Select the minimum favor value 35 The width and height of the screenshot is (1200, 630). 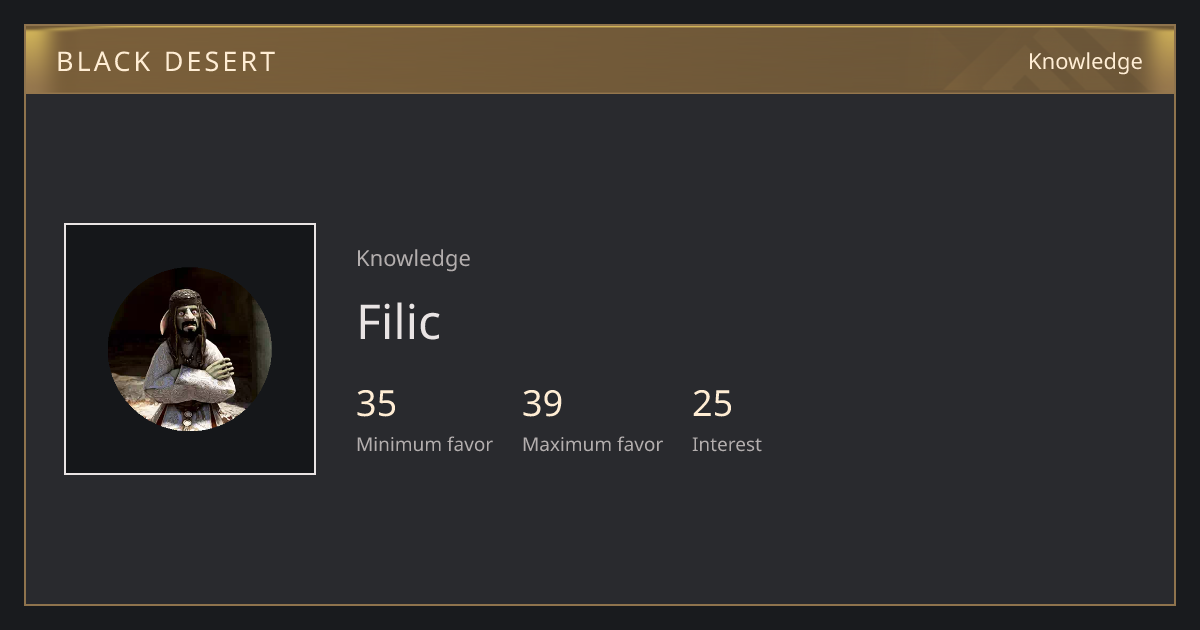click(376, 404)
